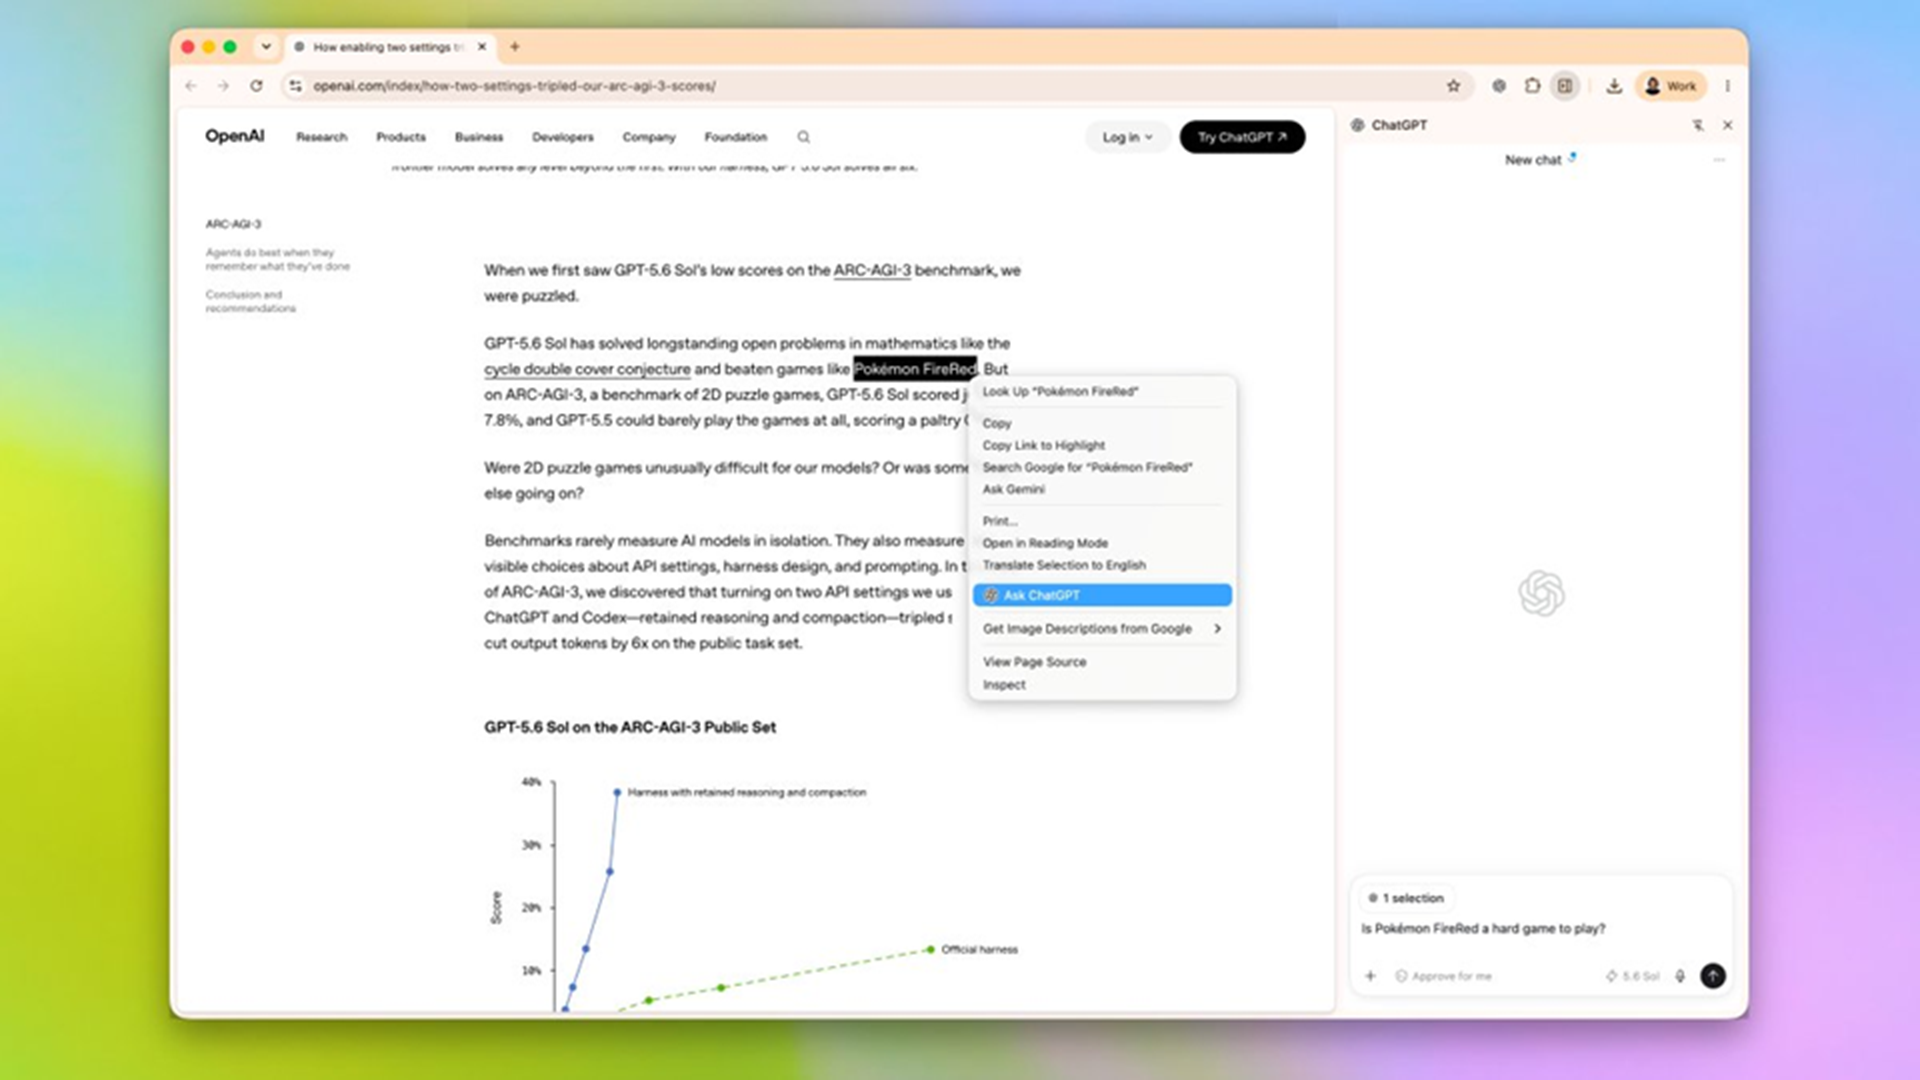The height and width of the screenshot is (1080, 1920).
Task: Open the Business nav menu
Action: pyautogui.click(x=479, y=137)
